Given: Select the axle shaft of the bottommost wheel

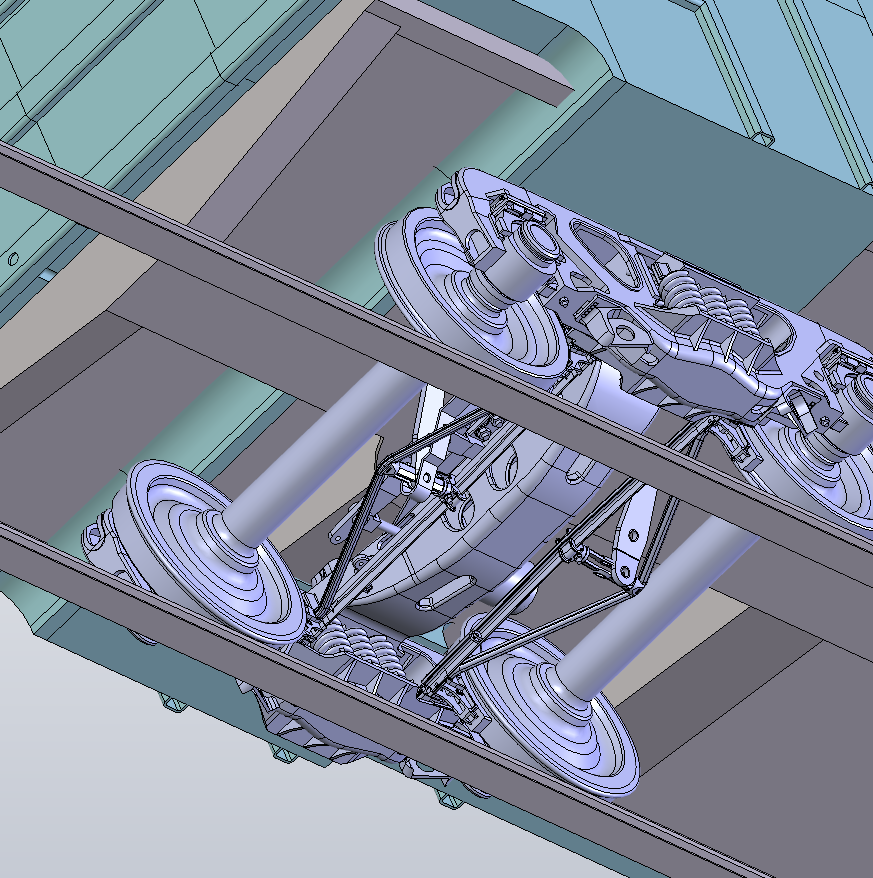Looking at the screenshot, I should tap(658, 608).
